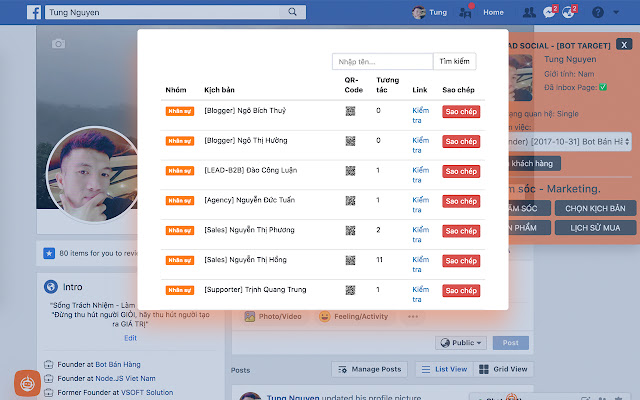Copy script for Nguyễn Đức Tuấn
This screenshot has width=640, height=400.
(461, 201)
